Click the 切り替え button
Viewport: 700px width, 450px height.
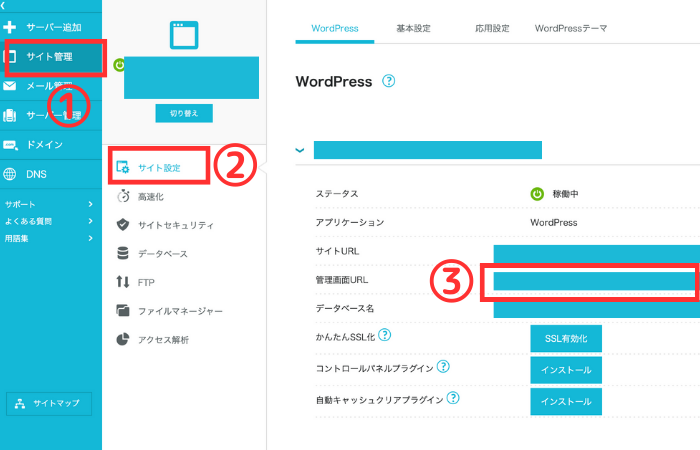coord(184,113)
